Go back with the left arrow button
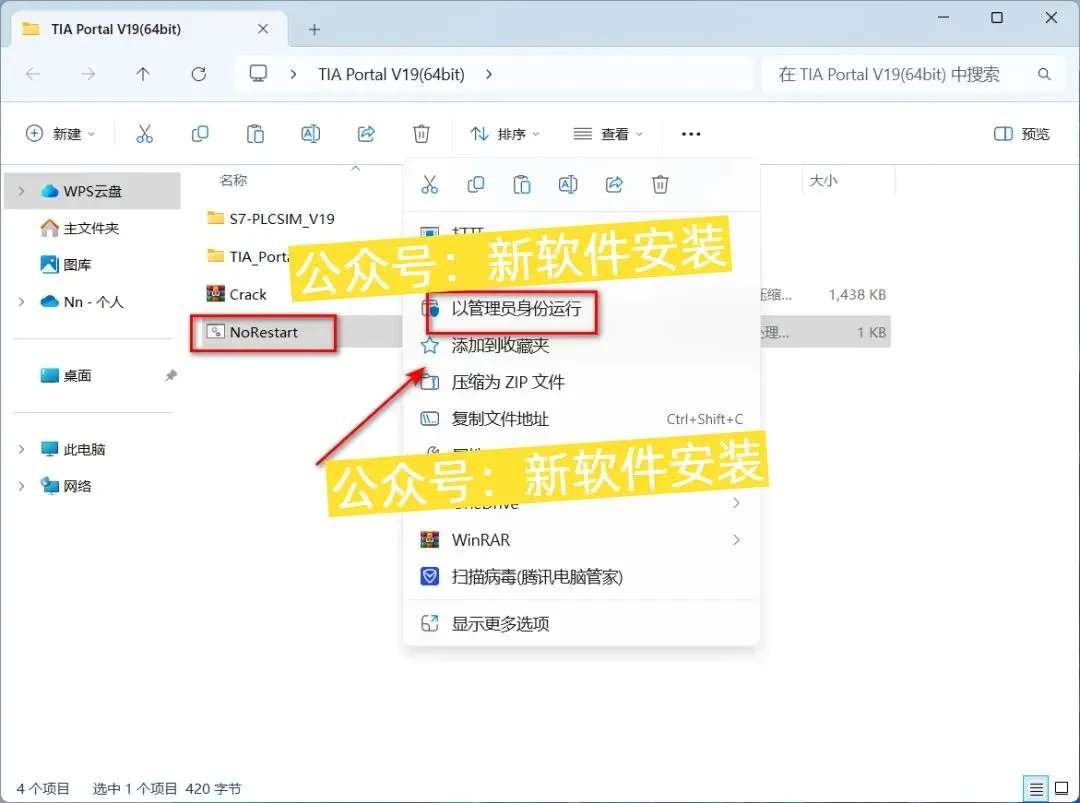 point(32,74)
